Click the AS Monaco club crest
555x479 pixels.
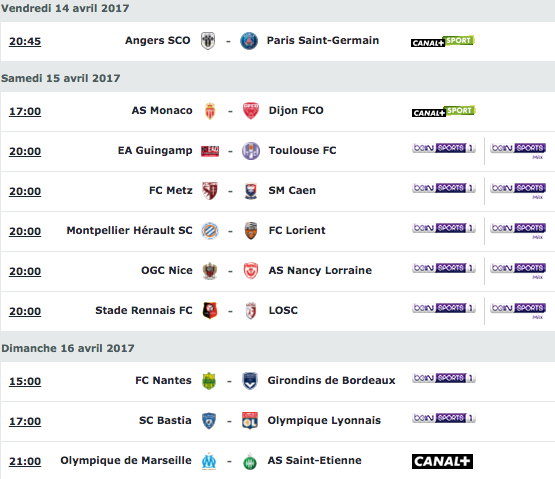(210, 111)
